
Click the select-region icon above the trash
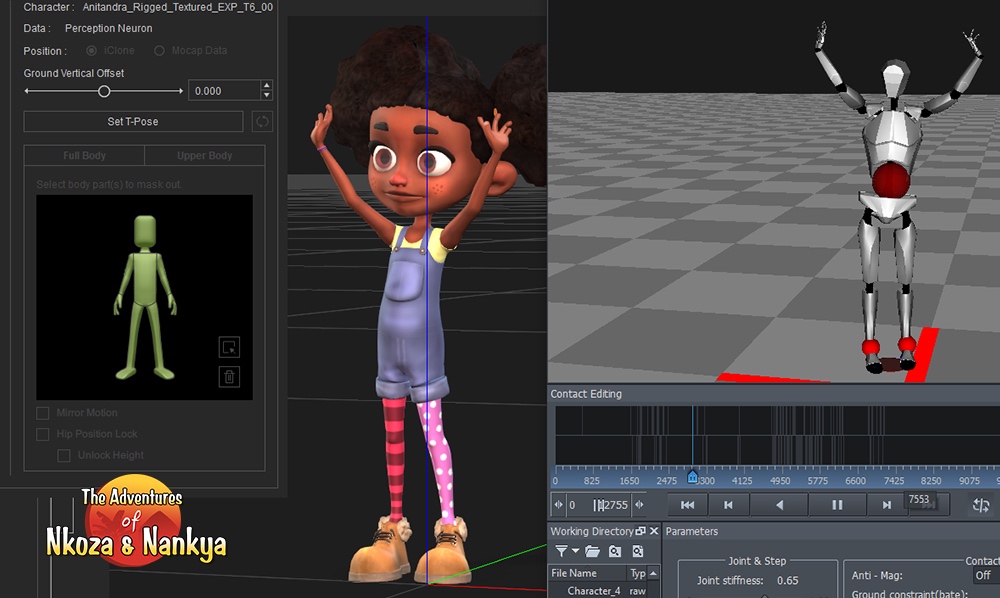[x=229, y=347]
